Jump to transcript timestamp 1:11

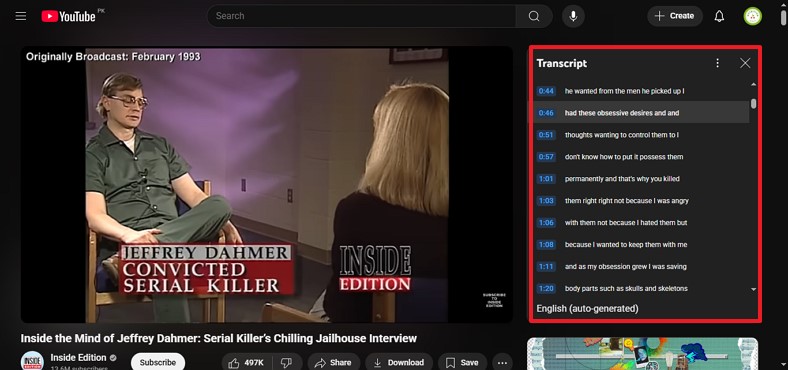[x=546, y=266]
